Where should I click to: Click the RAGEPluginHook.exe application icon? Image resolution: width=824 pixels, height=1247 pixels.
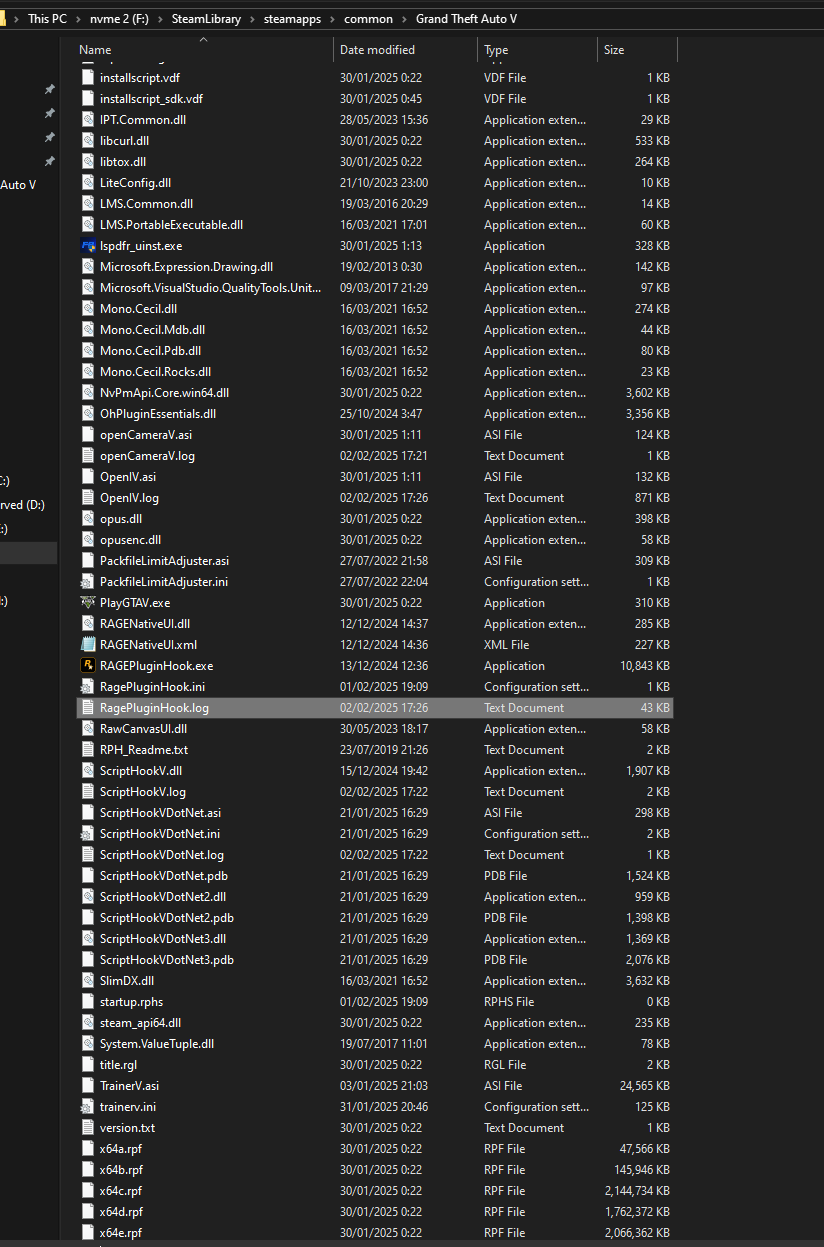tap(88, 666)
